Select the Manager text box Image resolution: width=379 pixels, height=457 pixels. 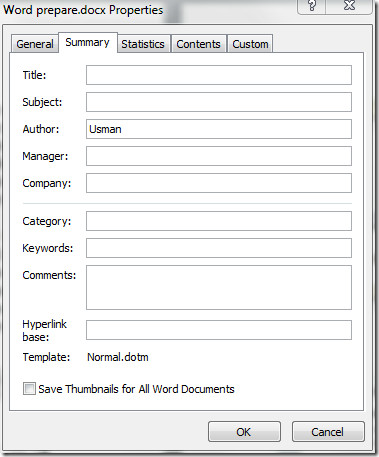point(219,156)
